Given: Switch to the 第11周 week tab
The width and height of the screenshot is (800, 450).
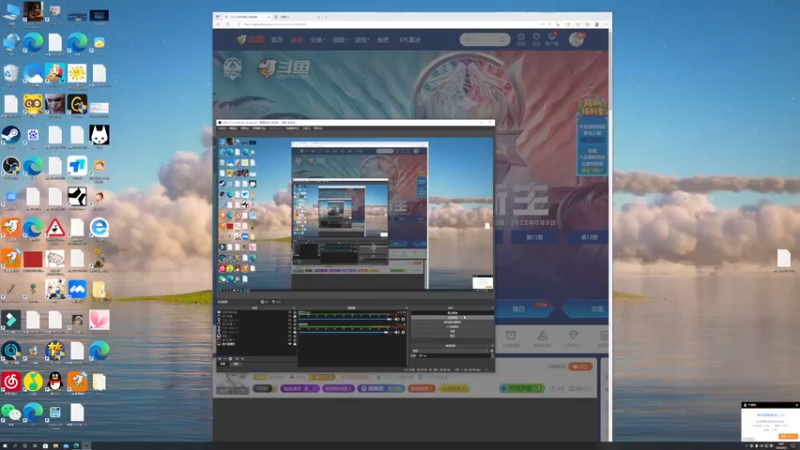Looking at the screenshot, I should pyautogui.click(x=534, y=237).
